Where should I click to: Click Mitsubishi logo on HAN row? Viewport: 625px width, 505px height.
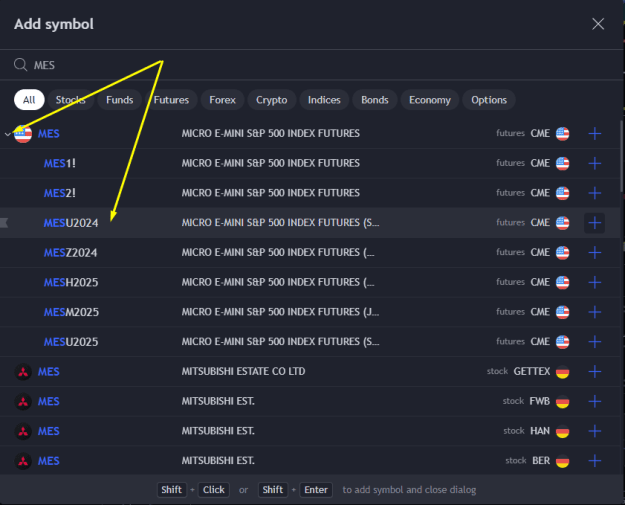point(23,431)
